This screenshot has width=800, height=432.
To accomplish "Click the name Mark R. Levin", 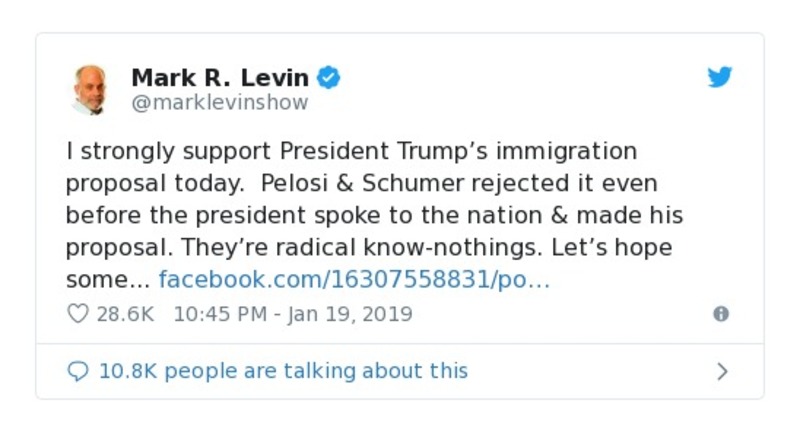I will pyautogui.click(x=220, y=77).
